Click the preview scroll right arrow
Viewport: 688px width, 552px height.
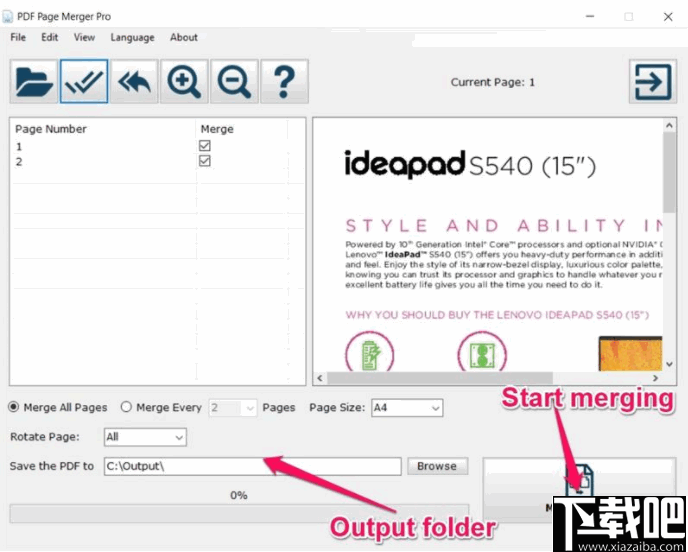656,378
